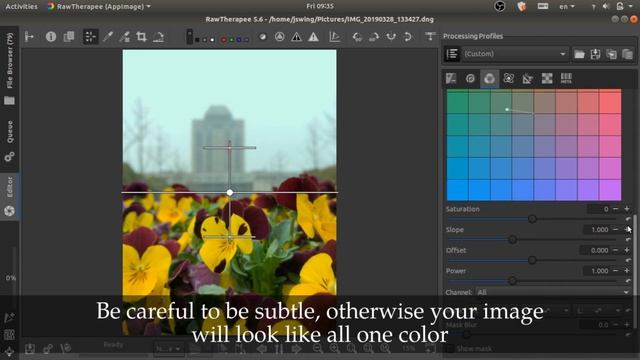
Task: Decrease Power with minus button
Action: 616,271
